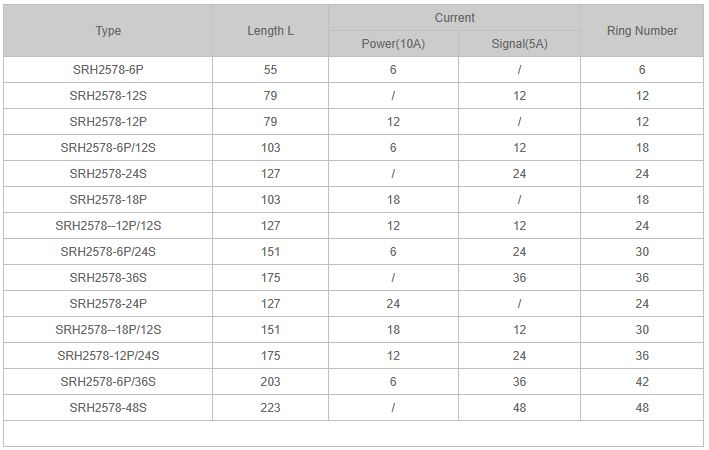Click the Signal(5A) sub-header
709x450 pixels.
pyautogui.click(x=519, y=44)
